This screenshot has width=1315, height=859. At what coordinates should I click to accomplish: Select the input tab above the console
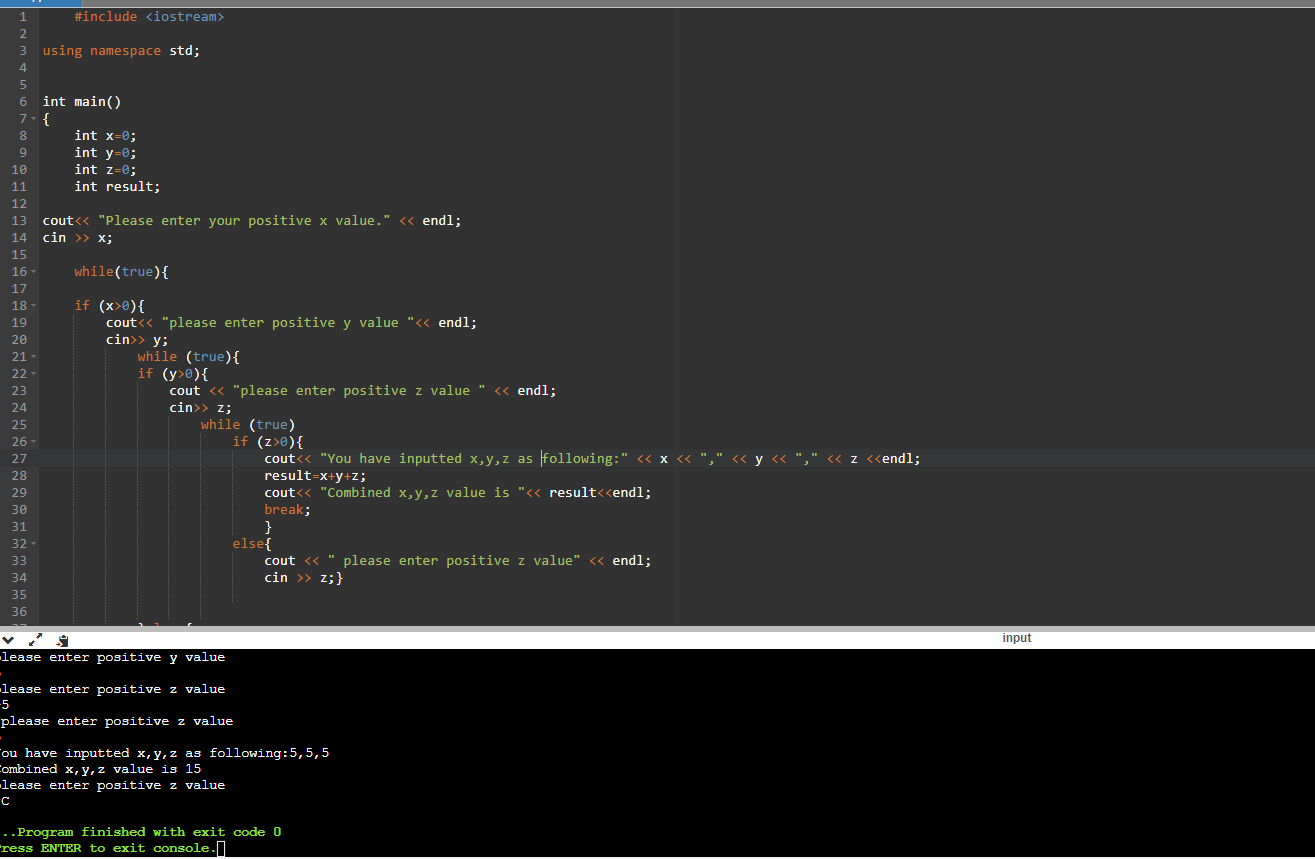1016,638
